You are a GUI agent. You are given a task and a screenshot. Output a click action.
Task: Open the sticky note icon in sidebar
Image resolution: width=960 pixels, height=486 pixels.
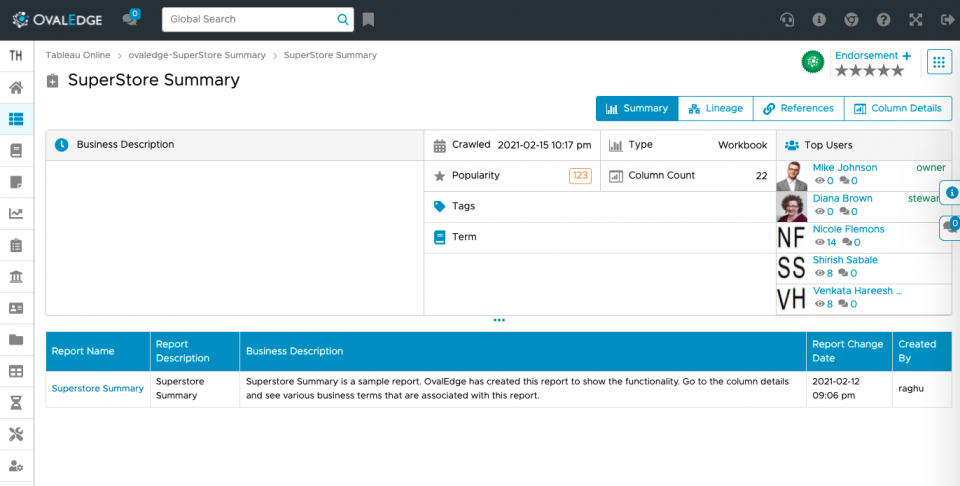tap(16, 182)
